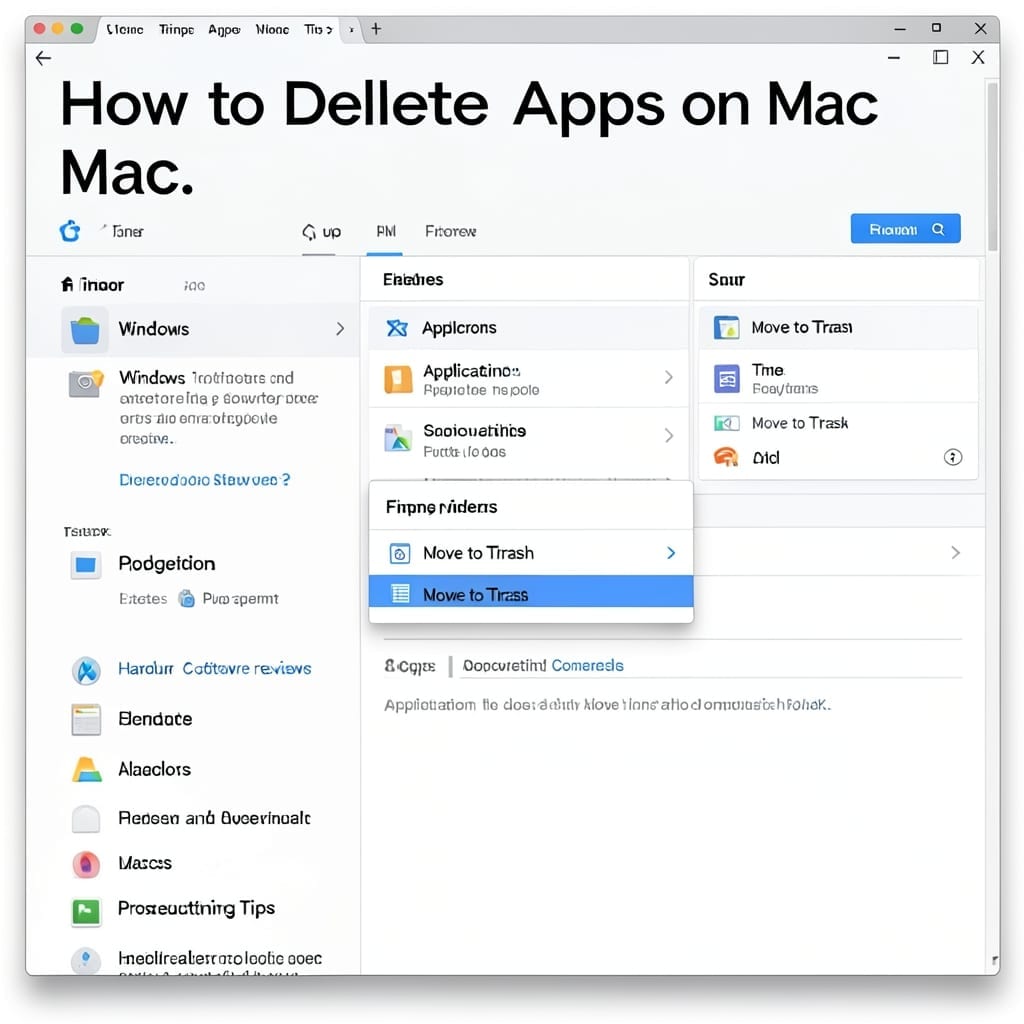Click the home icon beside Tinoor
Image resolution: width=1024 pixels, height=1024 pixels.
coord(67,284)
